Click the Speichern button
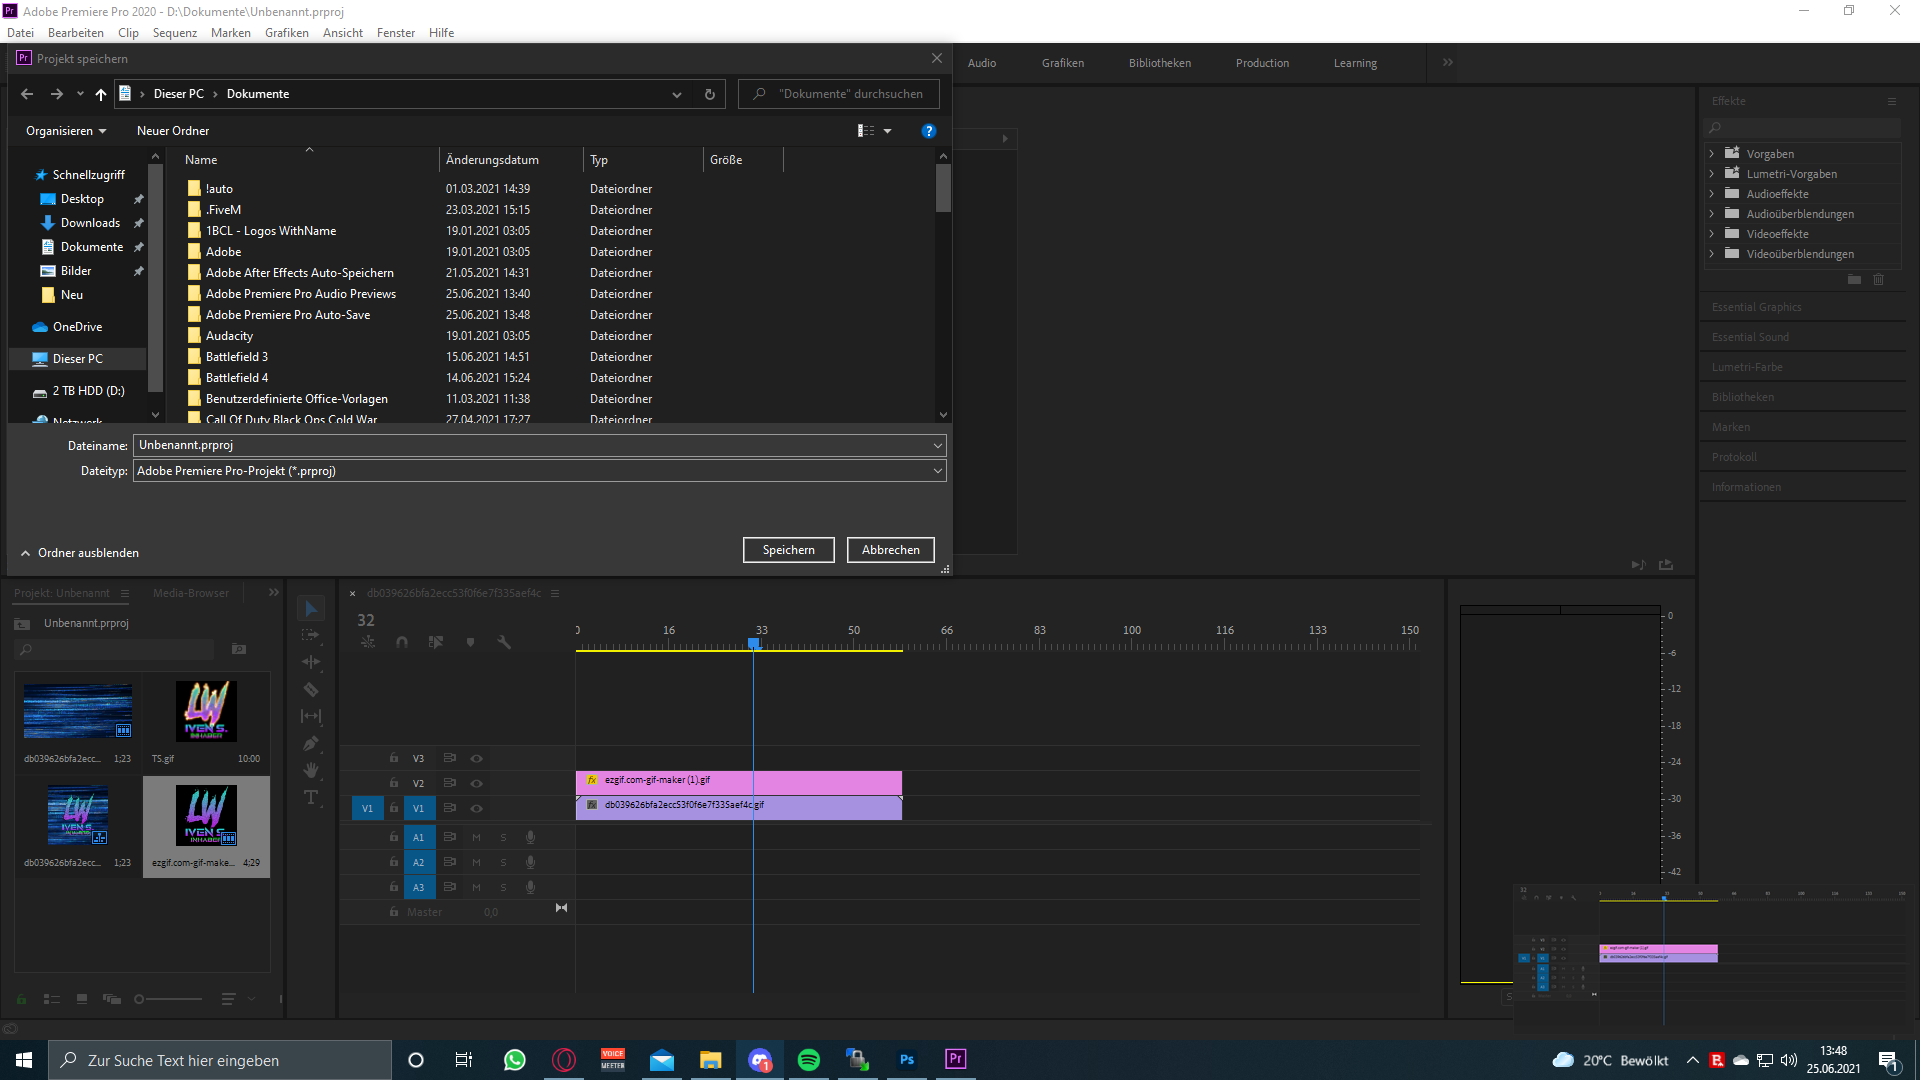 (788, 550)
